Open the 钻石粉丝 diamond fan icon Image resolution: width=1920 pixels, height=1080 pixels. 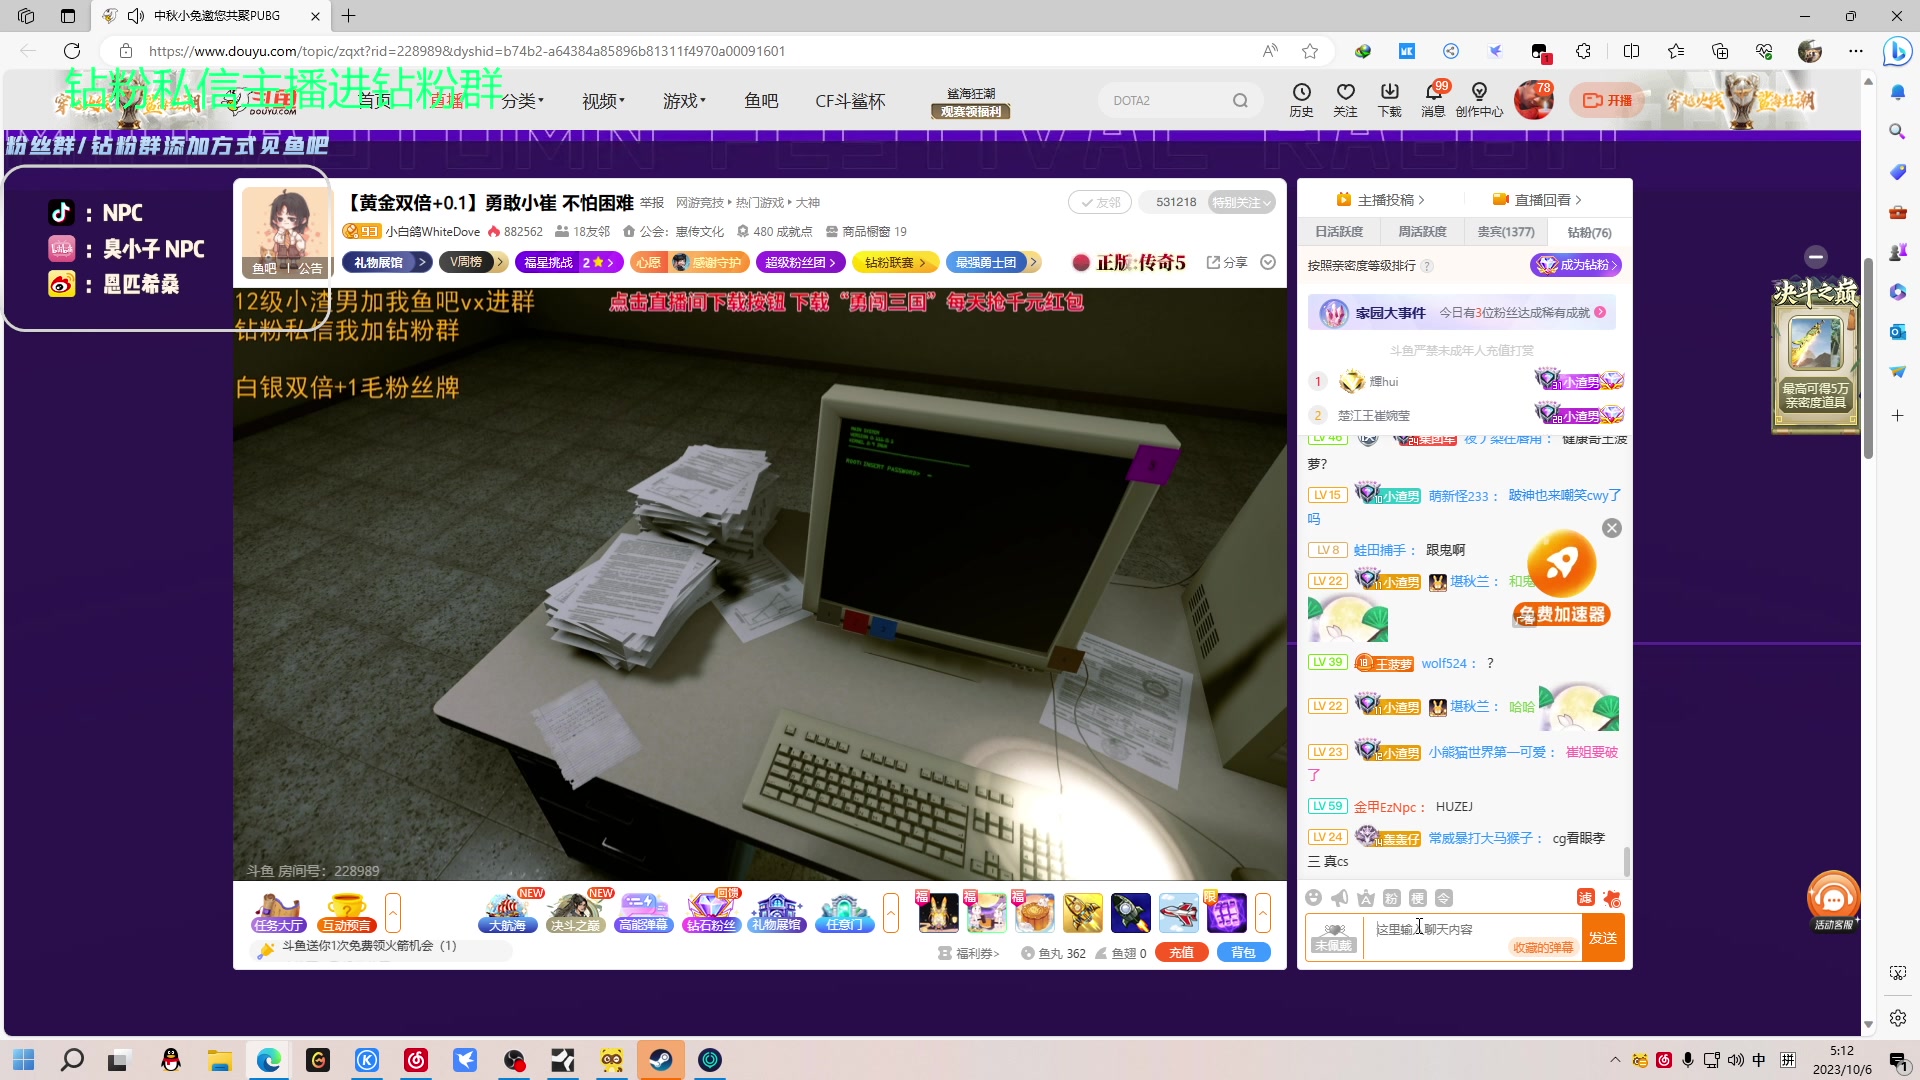coord(711,913)
